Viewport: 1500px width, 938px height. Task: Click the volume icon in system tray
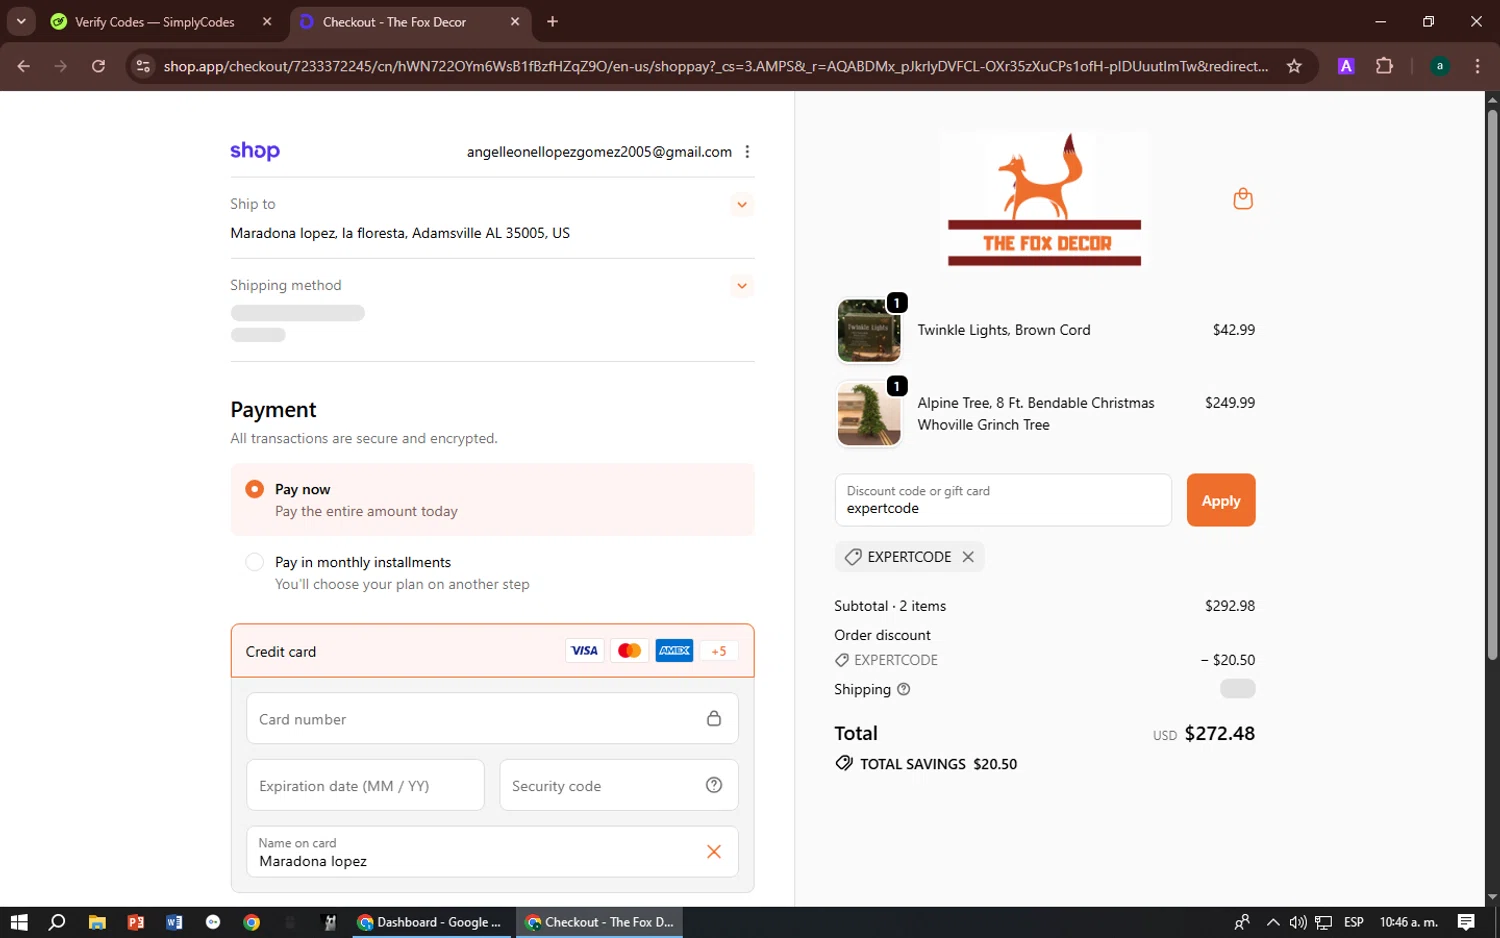1298,922
